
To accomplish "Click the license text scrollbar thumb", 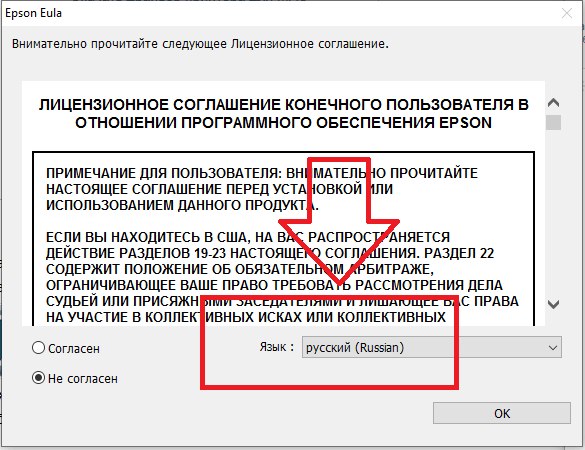I will tap(553, 122).
